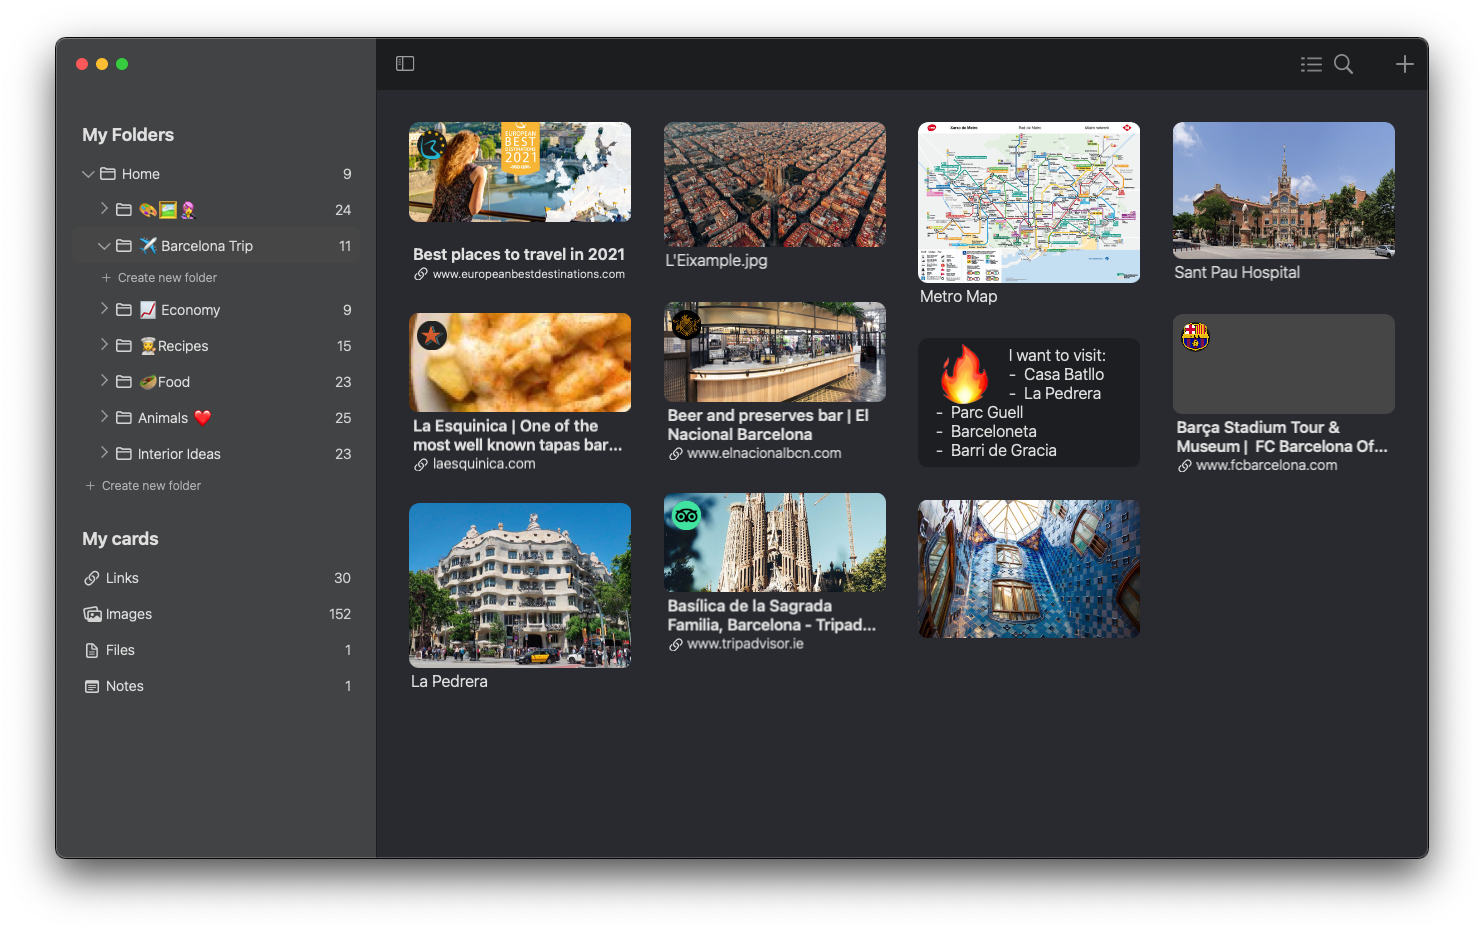Collapse the Home folder chevron
The height and width of the screenshot is (932, 1484).
pyautogui.click(x=88, y=174)
